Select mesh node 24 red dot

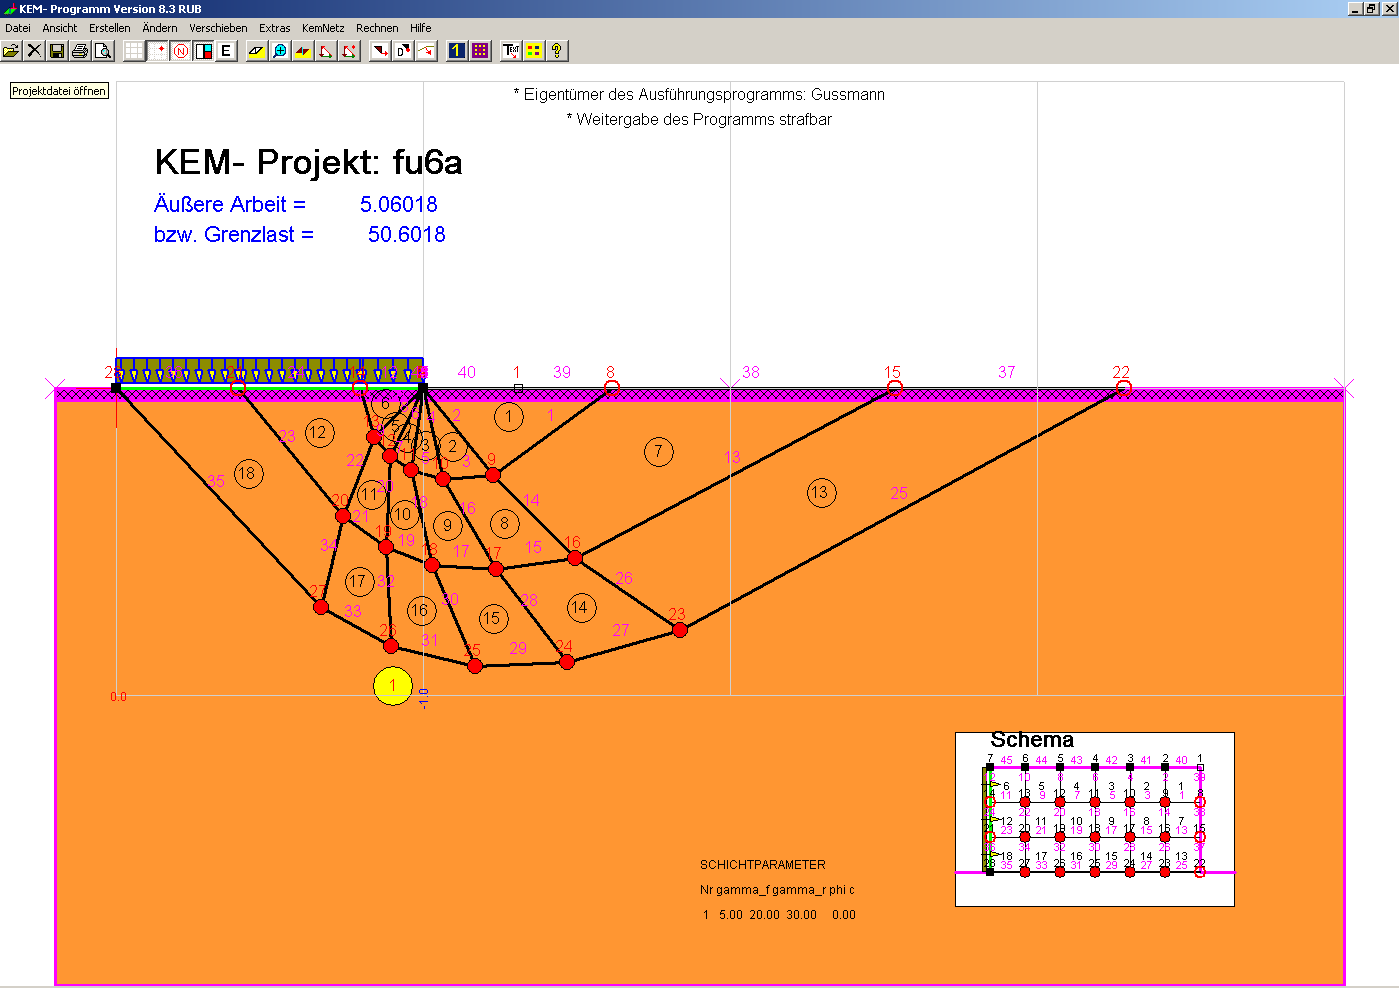pos(567,662)
